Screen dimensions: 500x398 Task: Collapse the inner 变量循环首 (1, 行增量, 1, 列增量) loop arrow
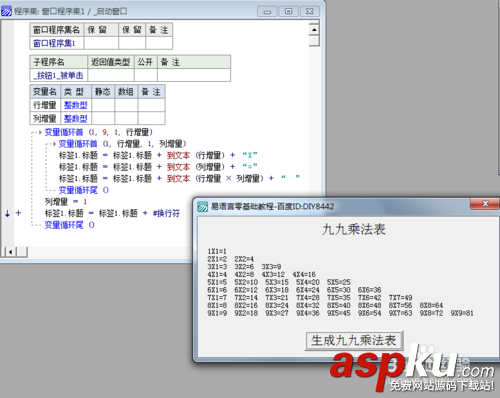point(54,144)
